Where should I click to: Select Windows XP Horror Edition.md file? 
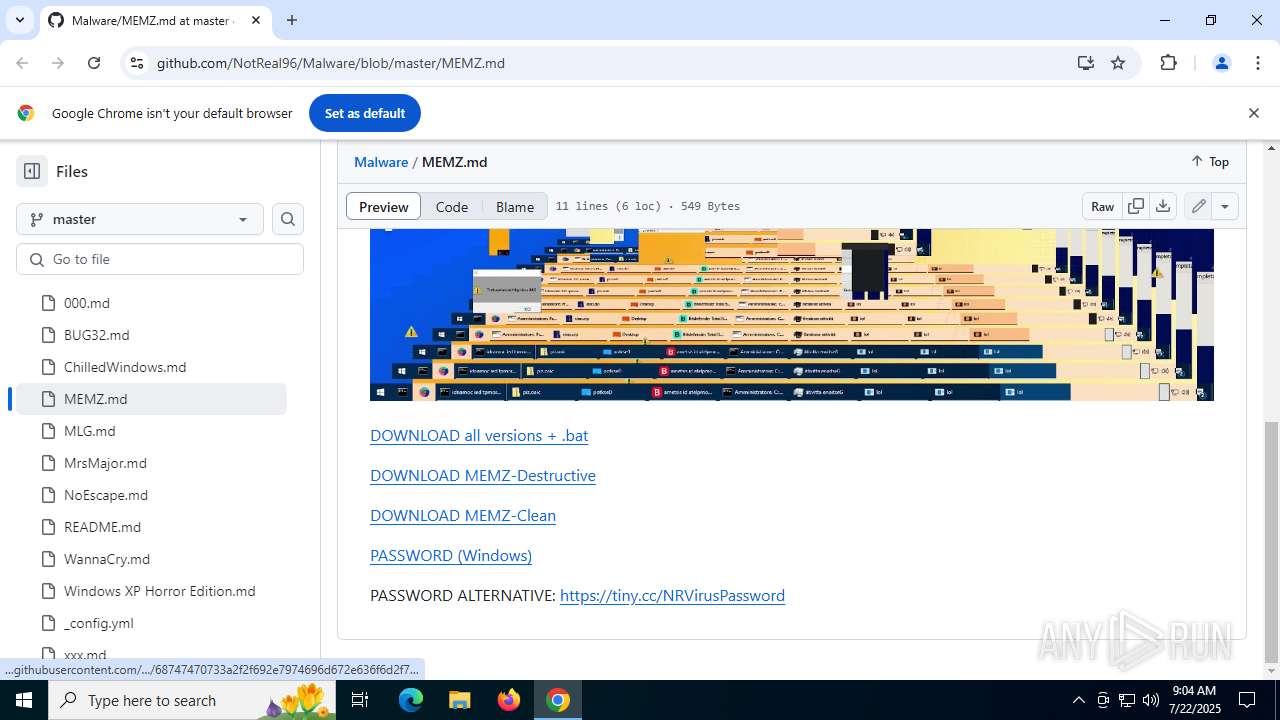pos(152,591)
